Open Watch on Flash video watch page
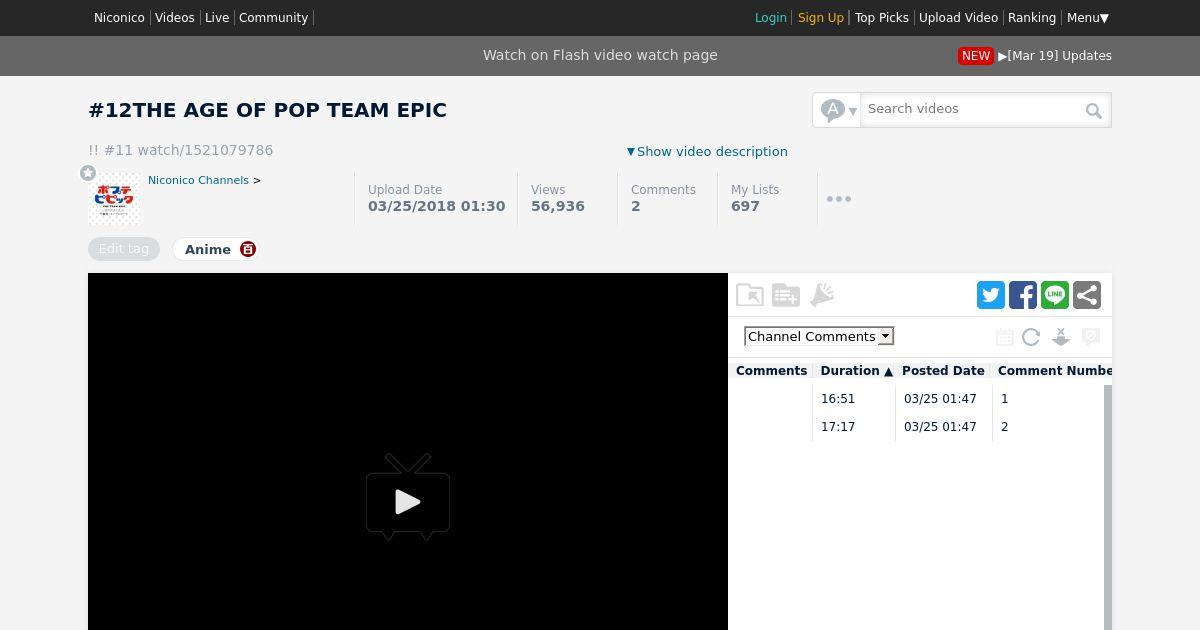1200x630 pixels. (600, 55)
